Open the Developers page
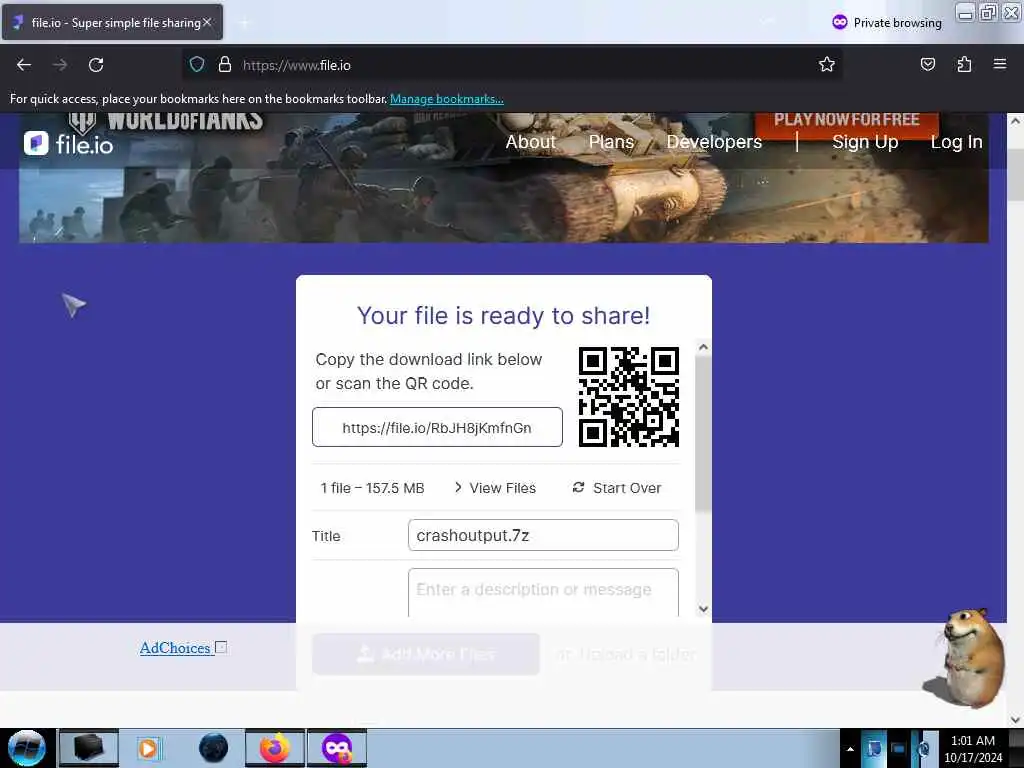This screenshot has width=1024, height=768. tap(714, 142)
